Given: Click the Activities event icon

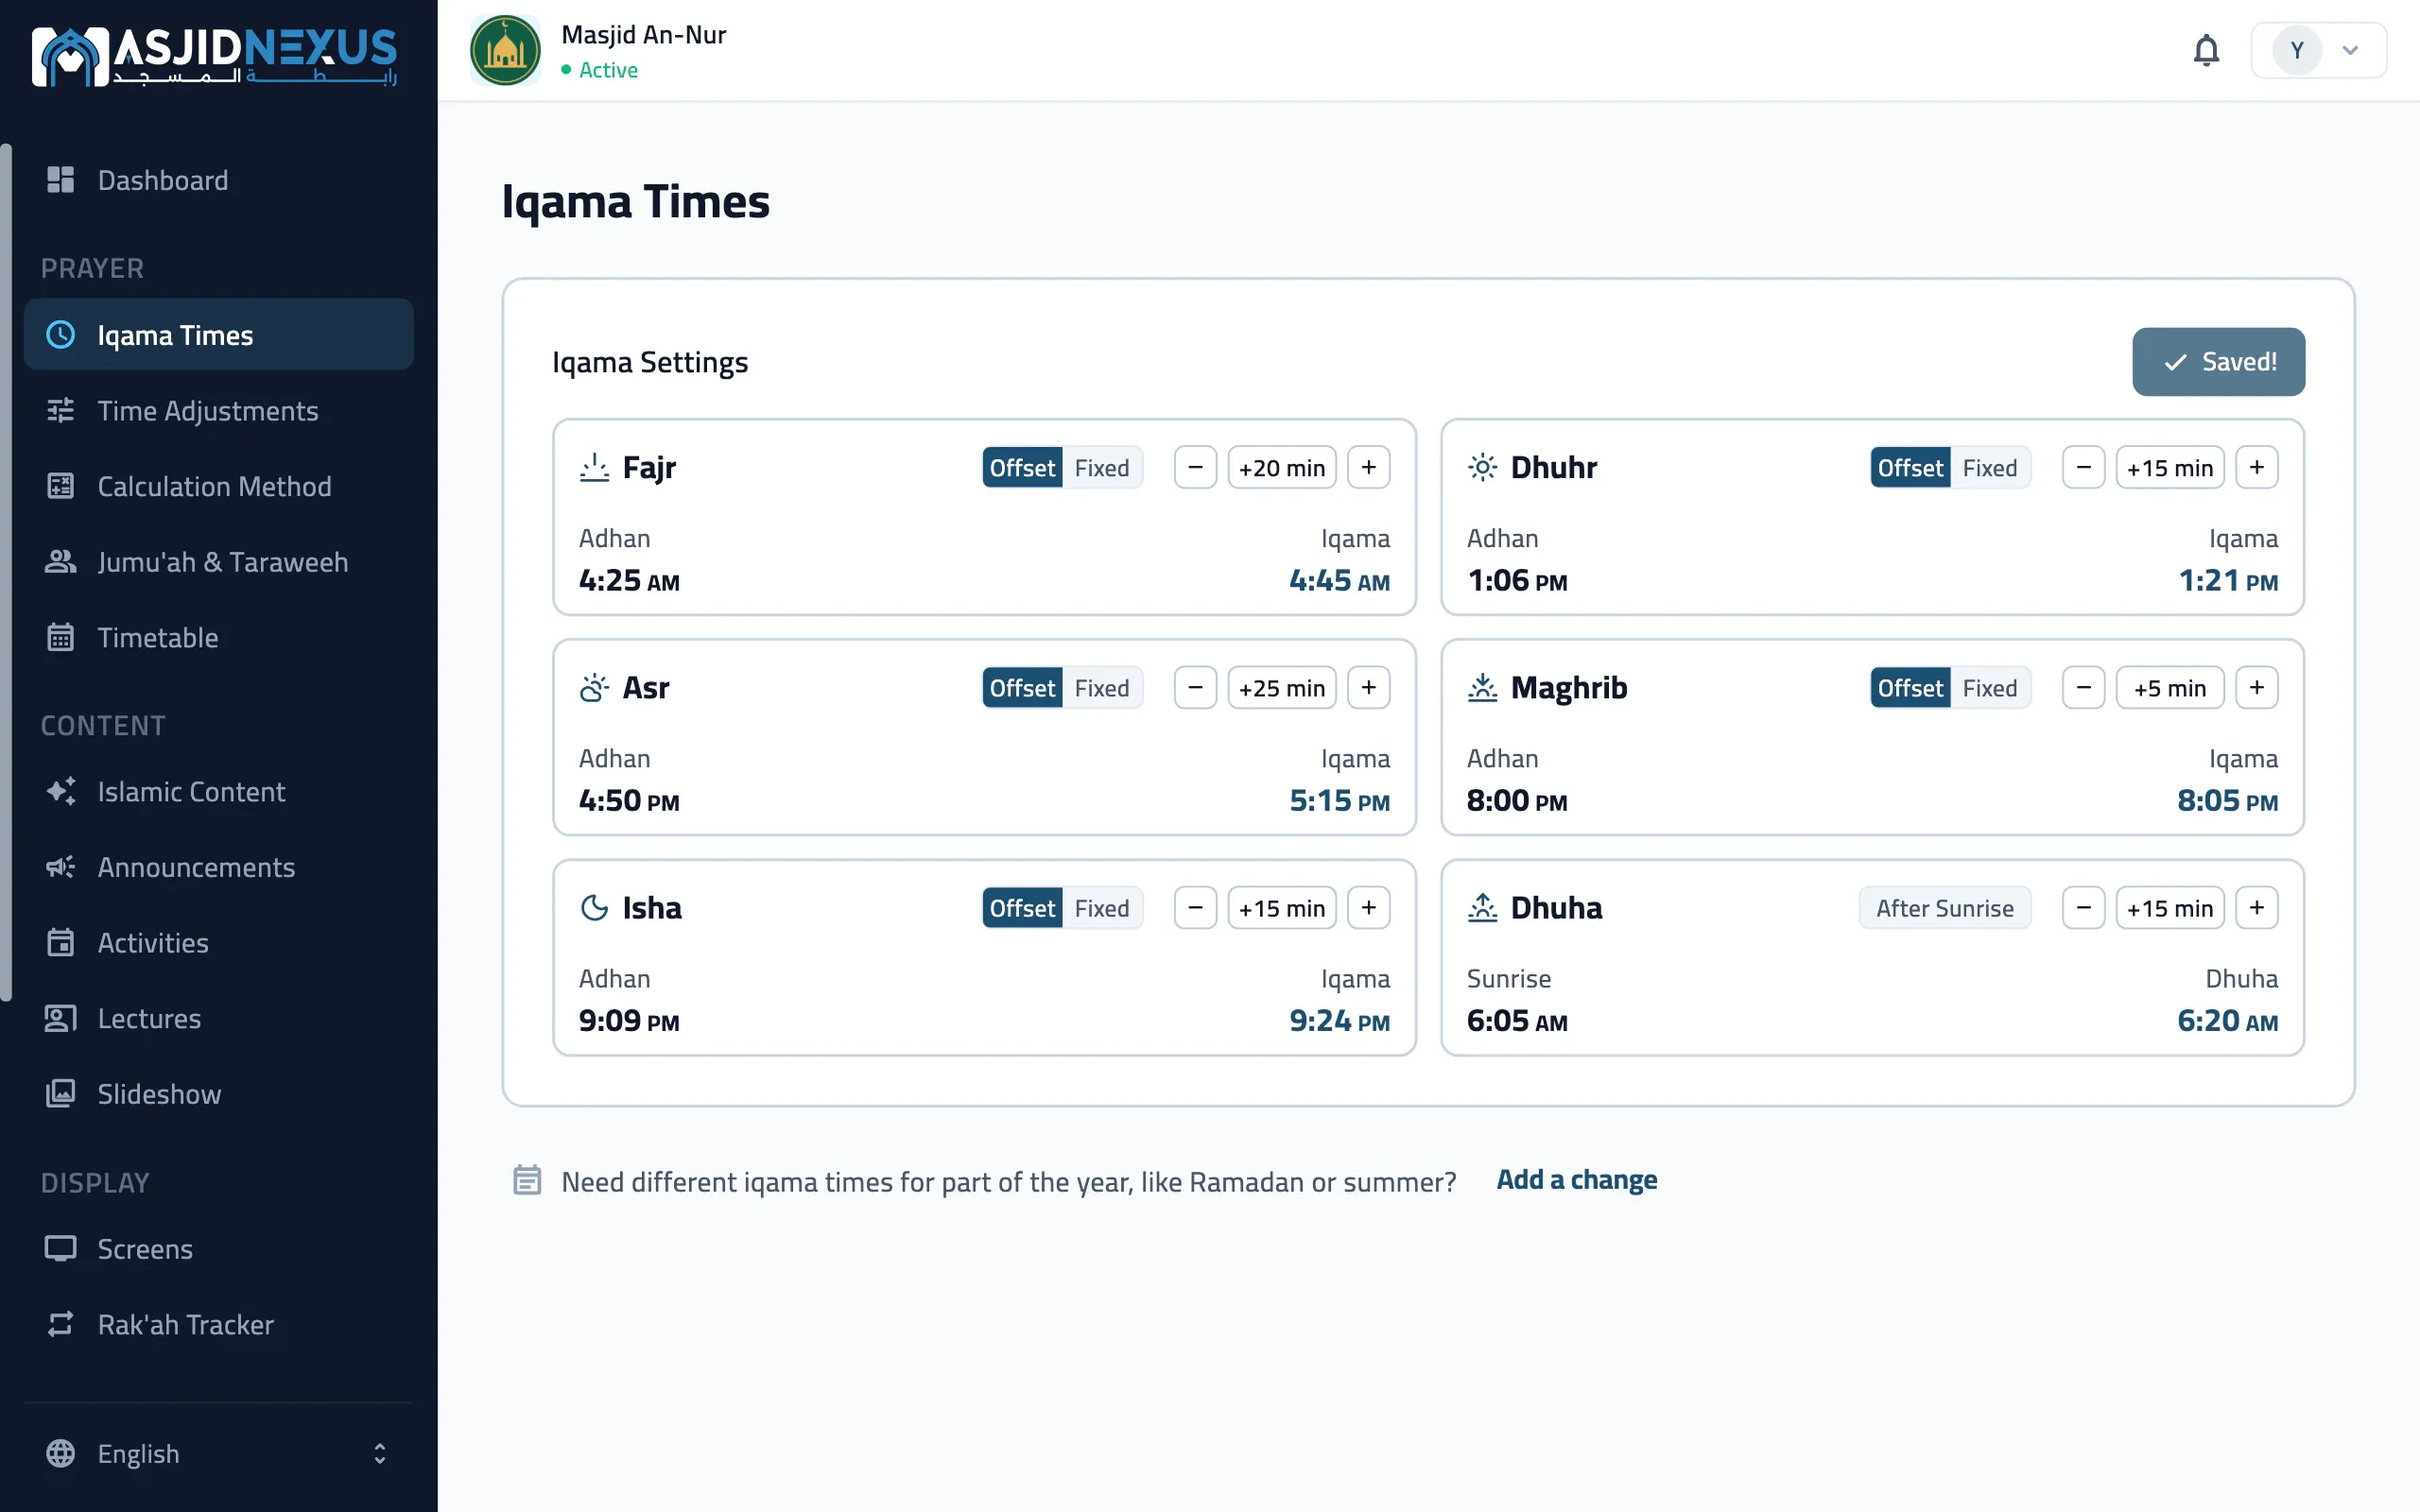Looking at the screenshot, I should (x=61, y=942).
